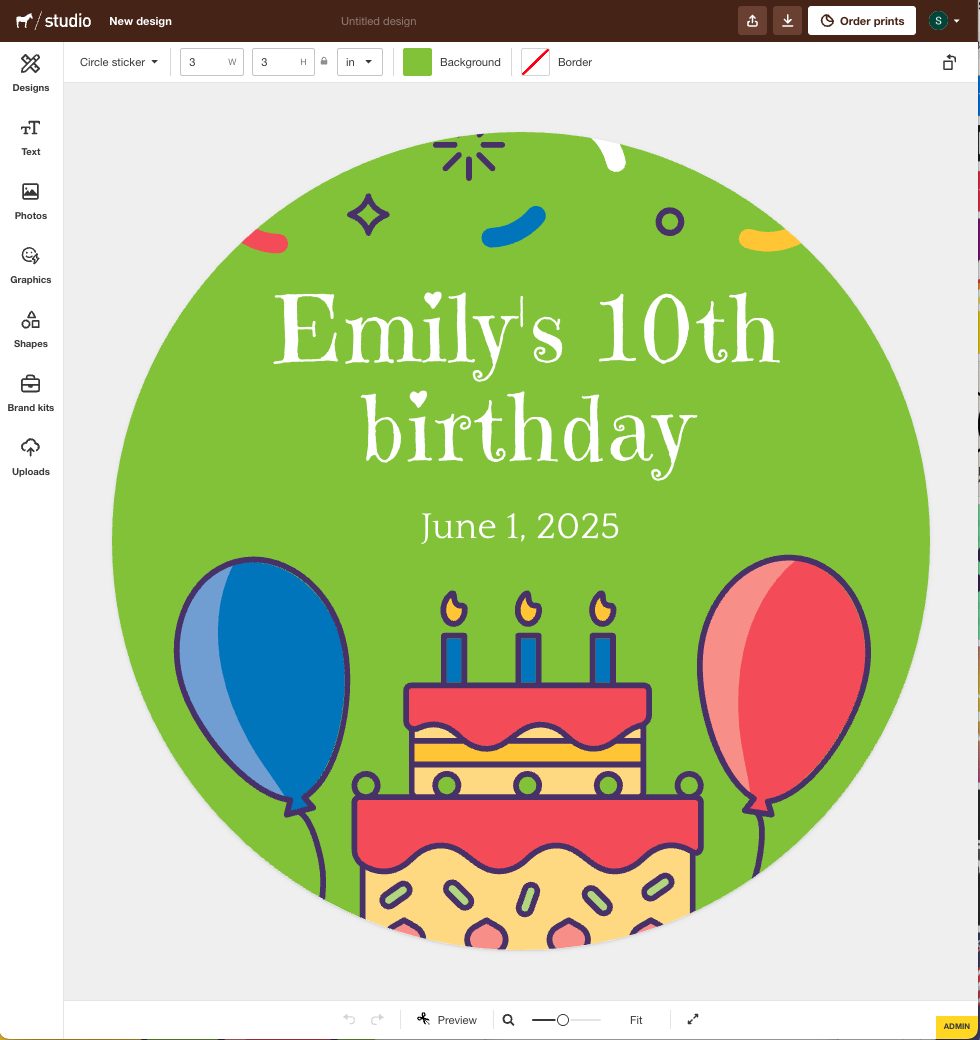
Task: Open the Graphics panel
Action: (x=30, y=265)
